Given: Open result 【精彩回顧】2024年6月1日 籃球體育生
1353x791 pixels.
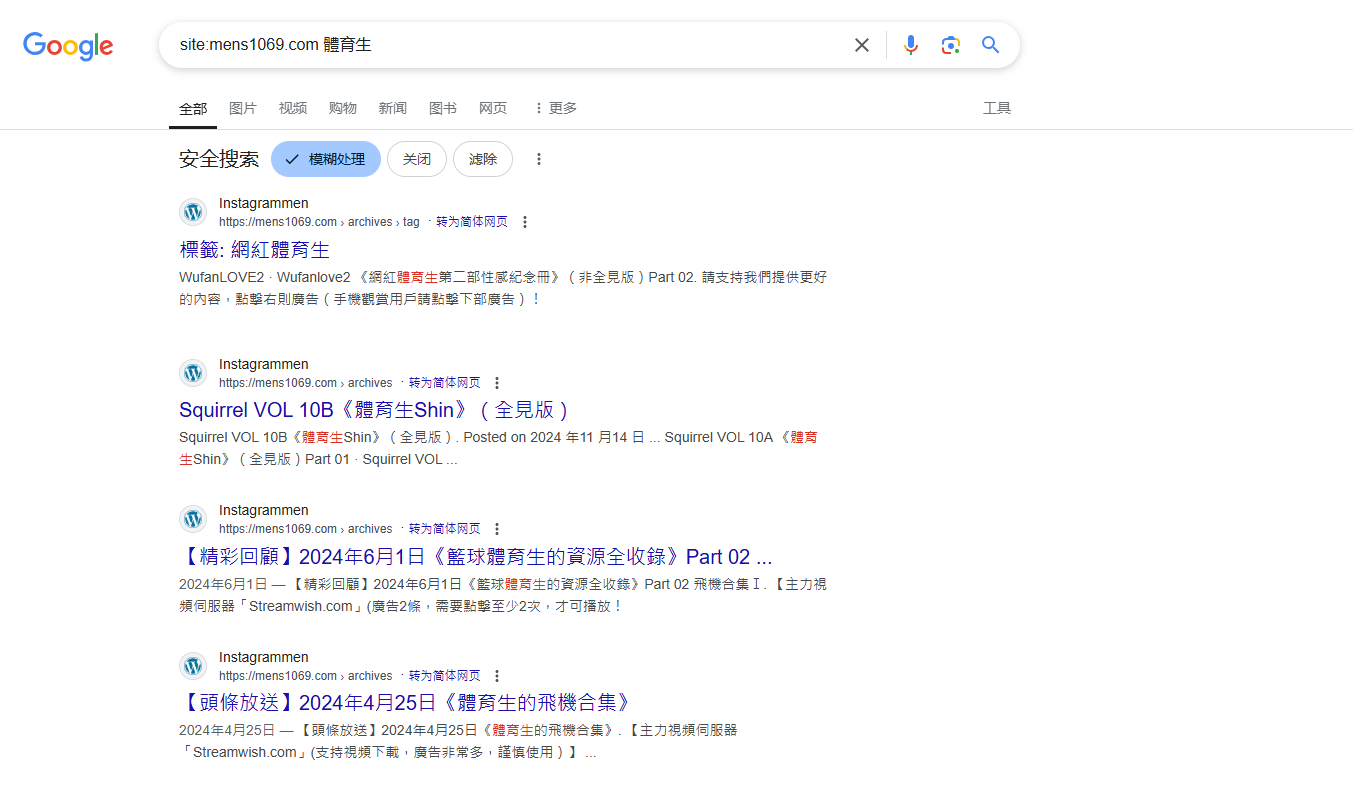Looking at the screenshot, I should coord(476,557).
